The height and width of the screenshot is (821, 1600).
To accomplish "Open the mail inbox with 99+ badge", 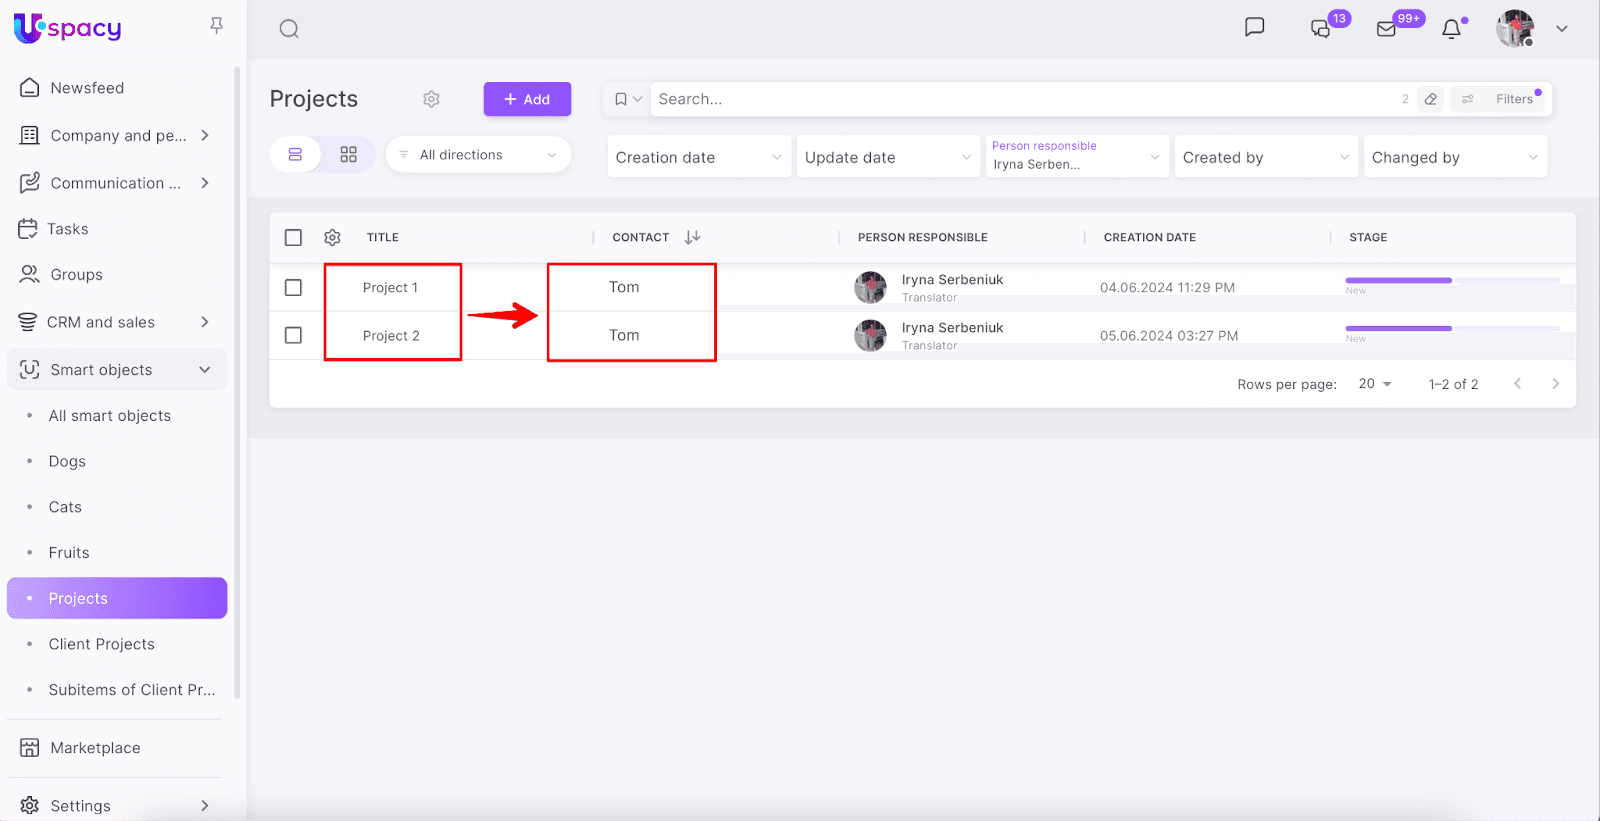I will (x=1387, y=29).
